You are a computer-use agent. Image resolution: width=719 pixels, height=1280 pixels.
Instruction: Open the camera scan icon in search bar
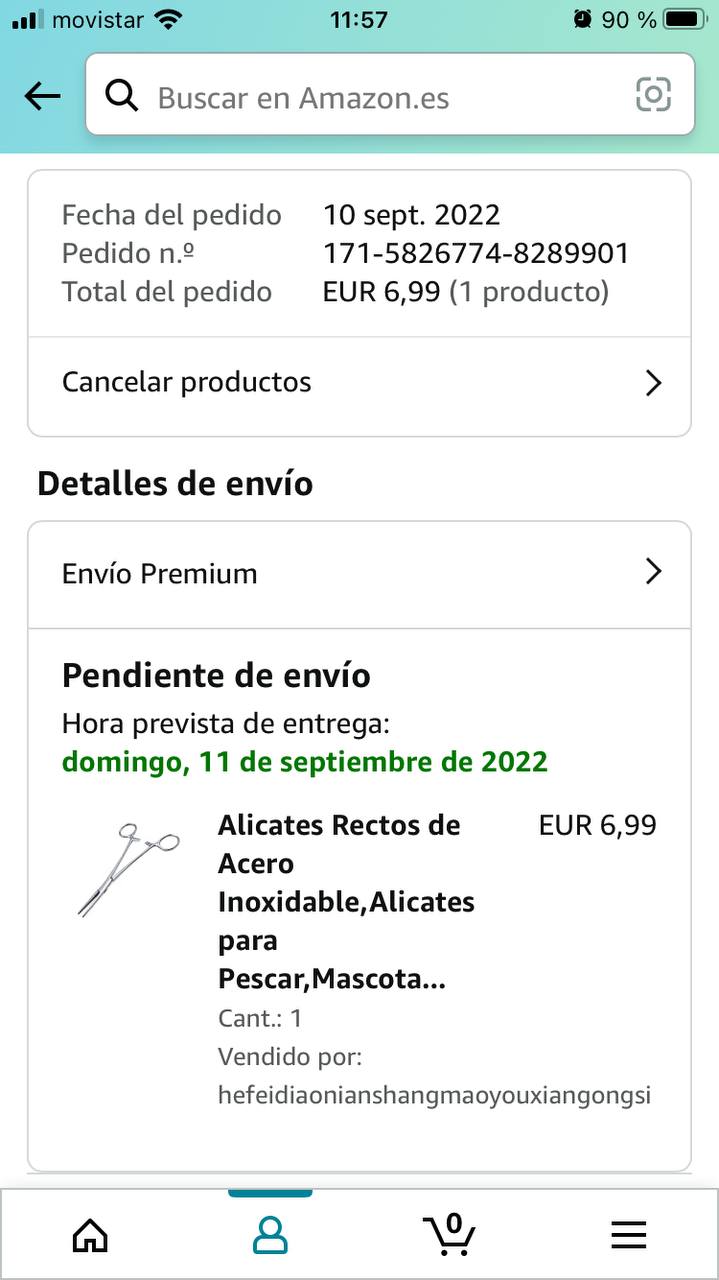click(653, 95)
